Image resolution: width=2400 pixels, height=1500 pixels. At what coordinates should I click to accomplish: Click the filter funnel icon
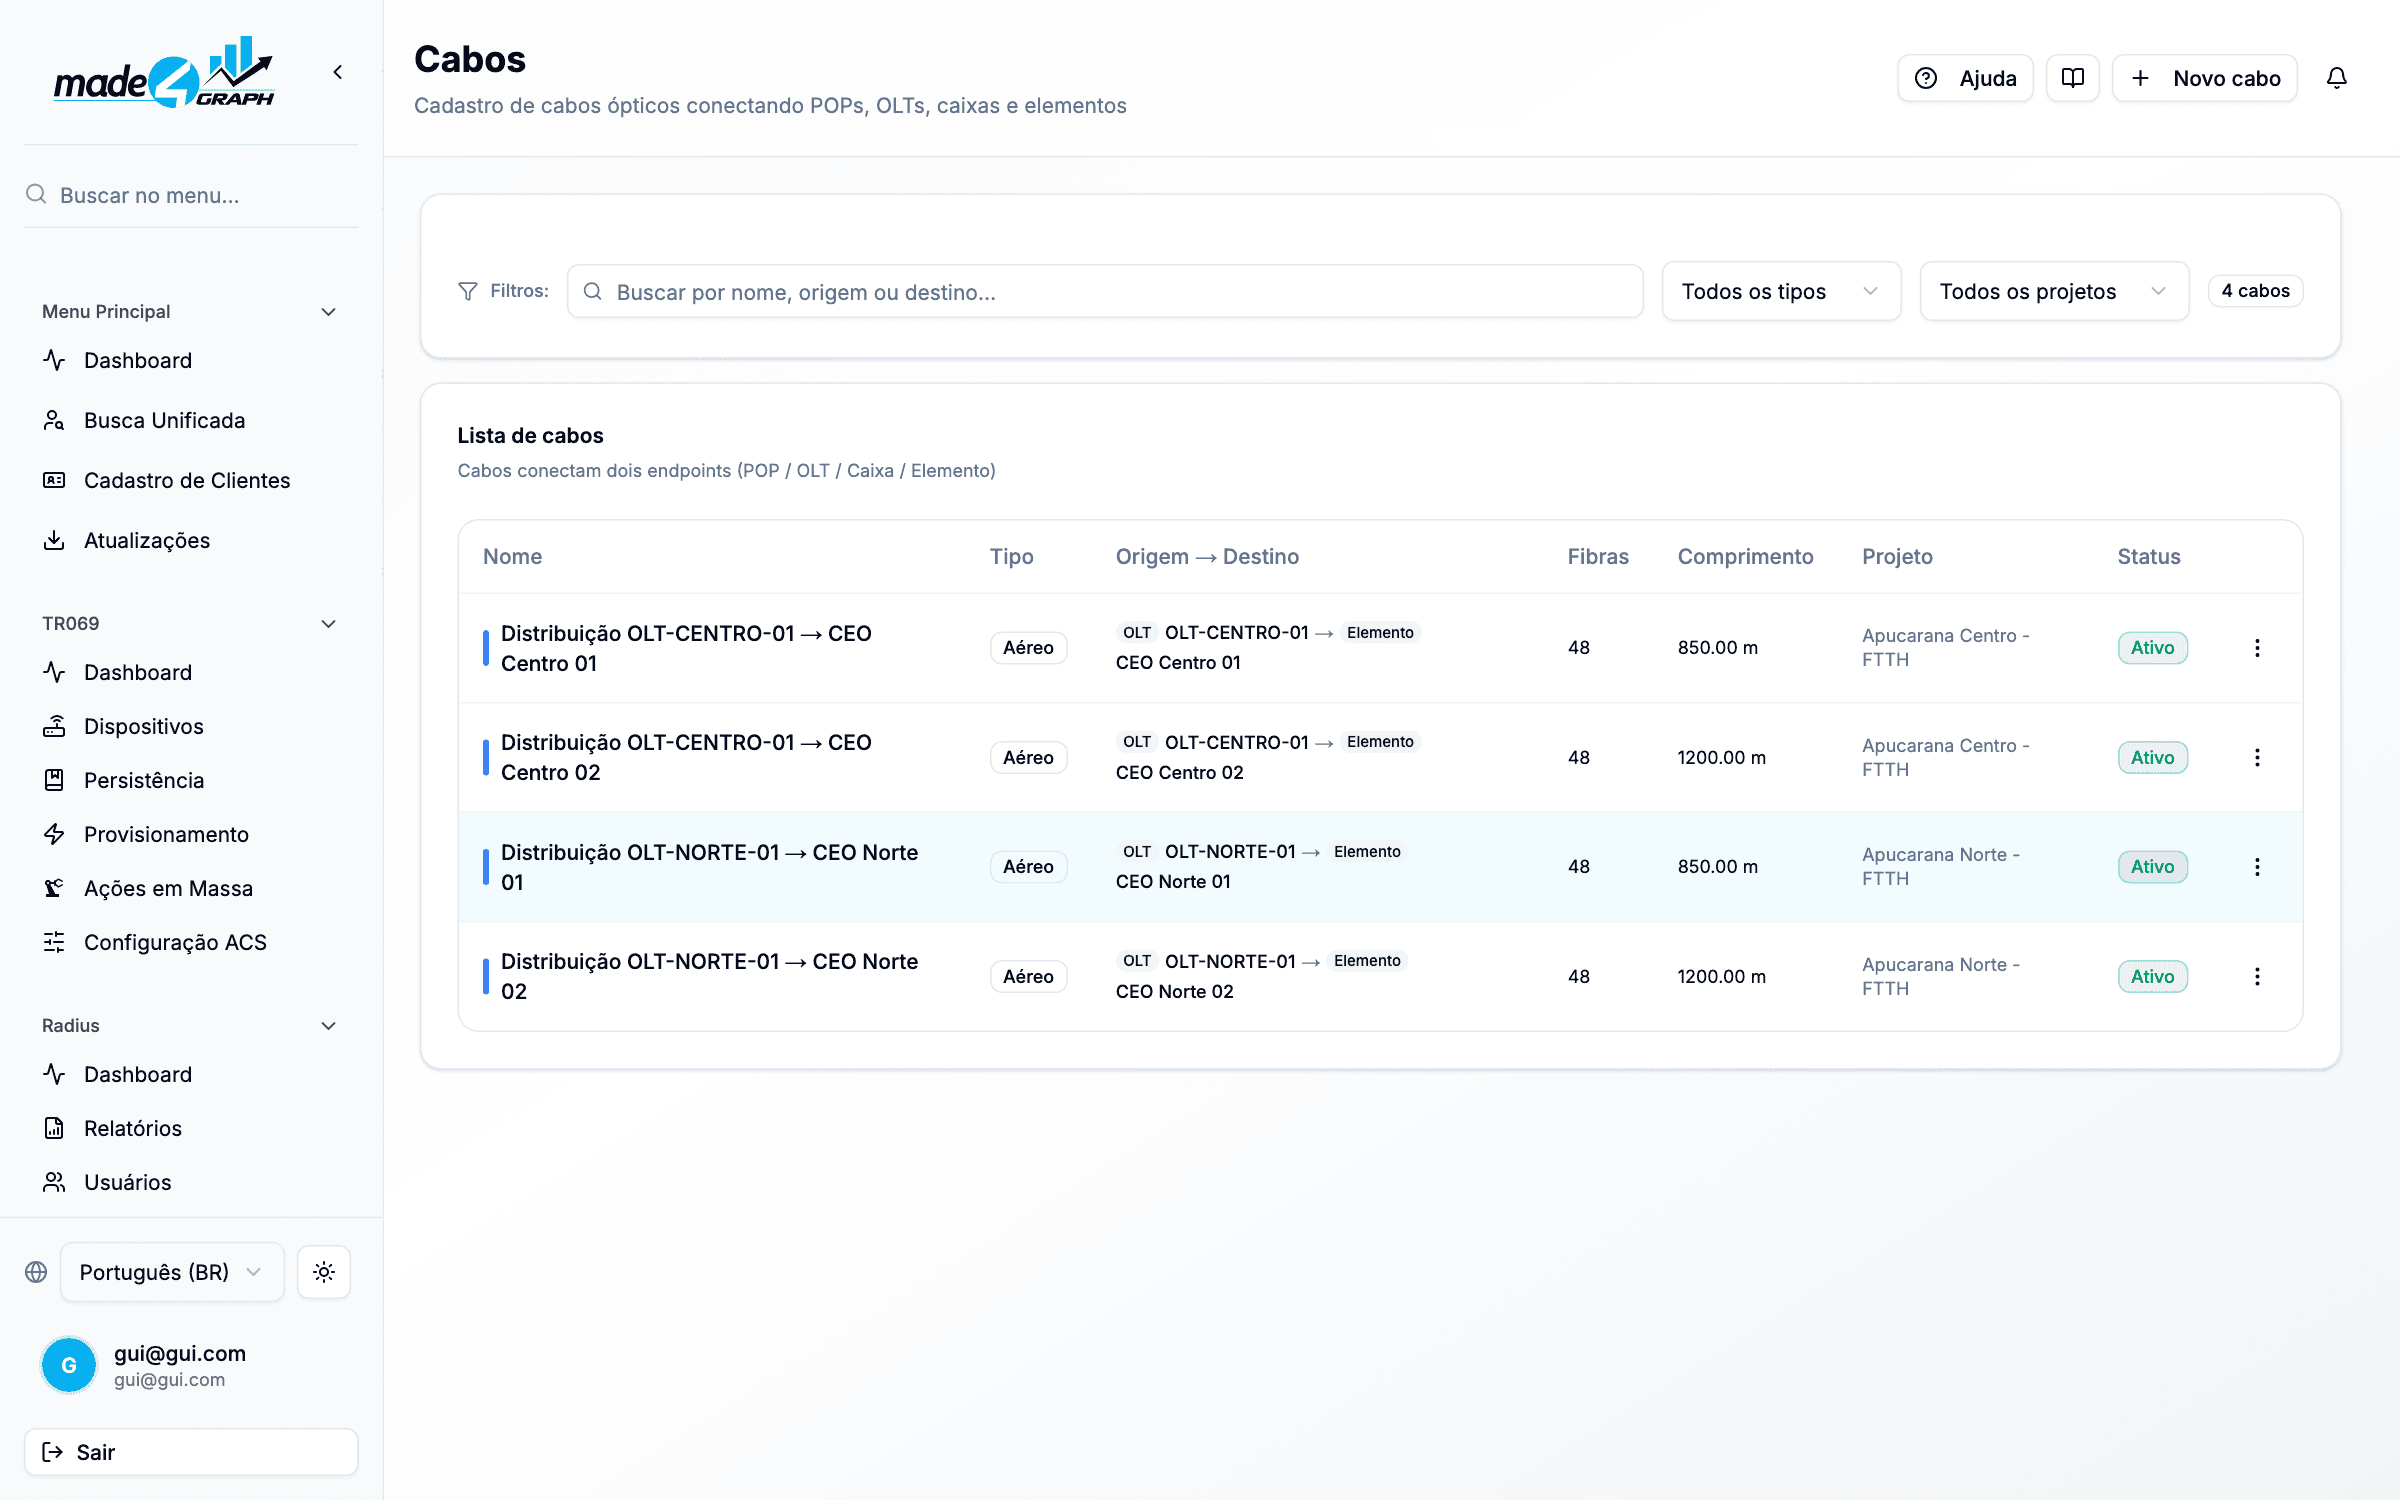[x=467, y=291]
